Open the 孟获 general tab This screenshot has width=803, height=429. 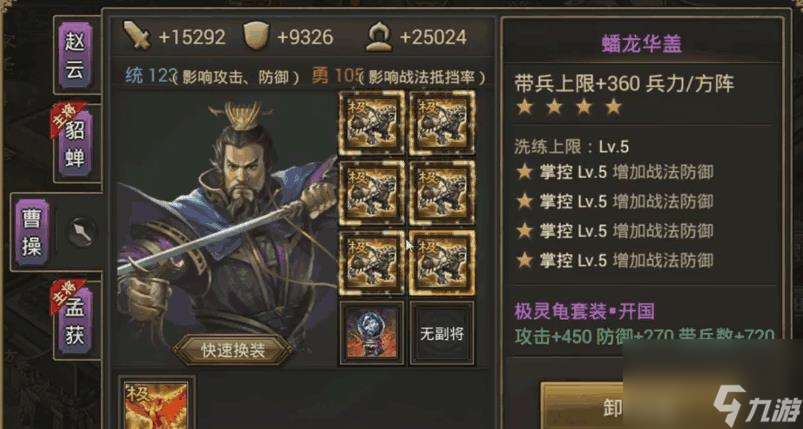tap(75, 321)
